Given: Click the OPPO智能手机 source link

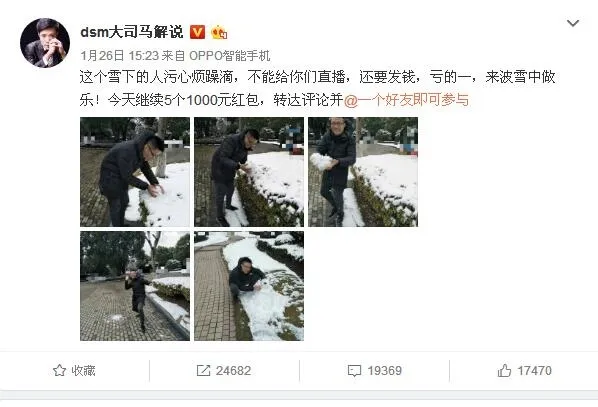Looking at the screenshot, I should (230, 56).
